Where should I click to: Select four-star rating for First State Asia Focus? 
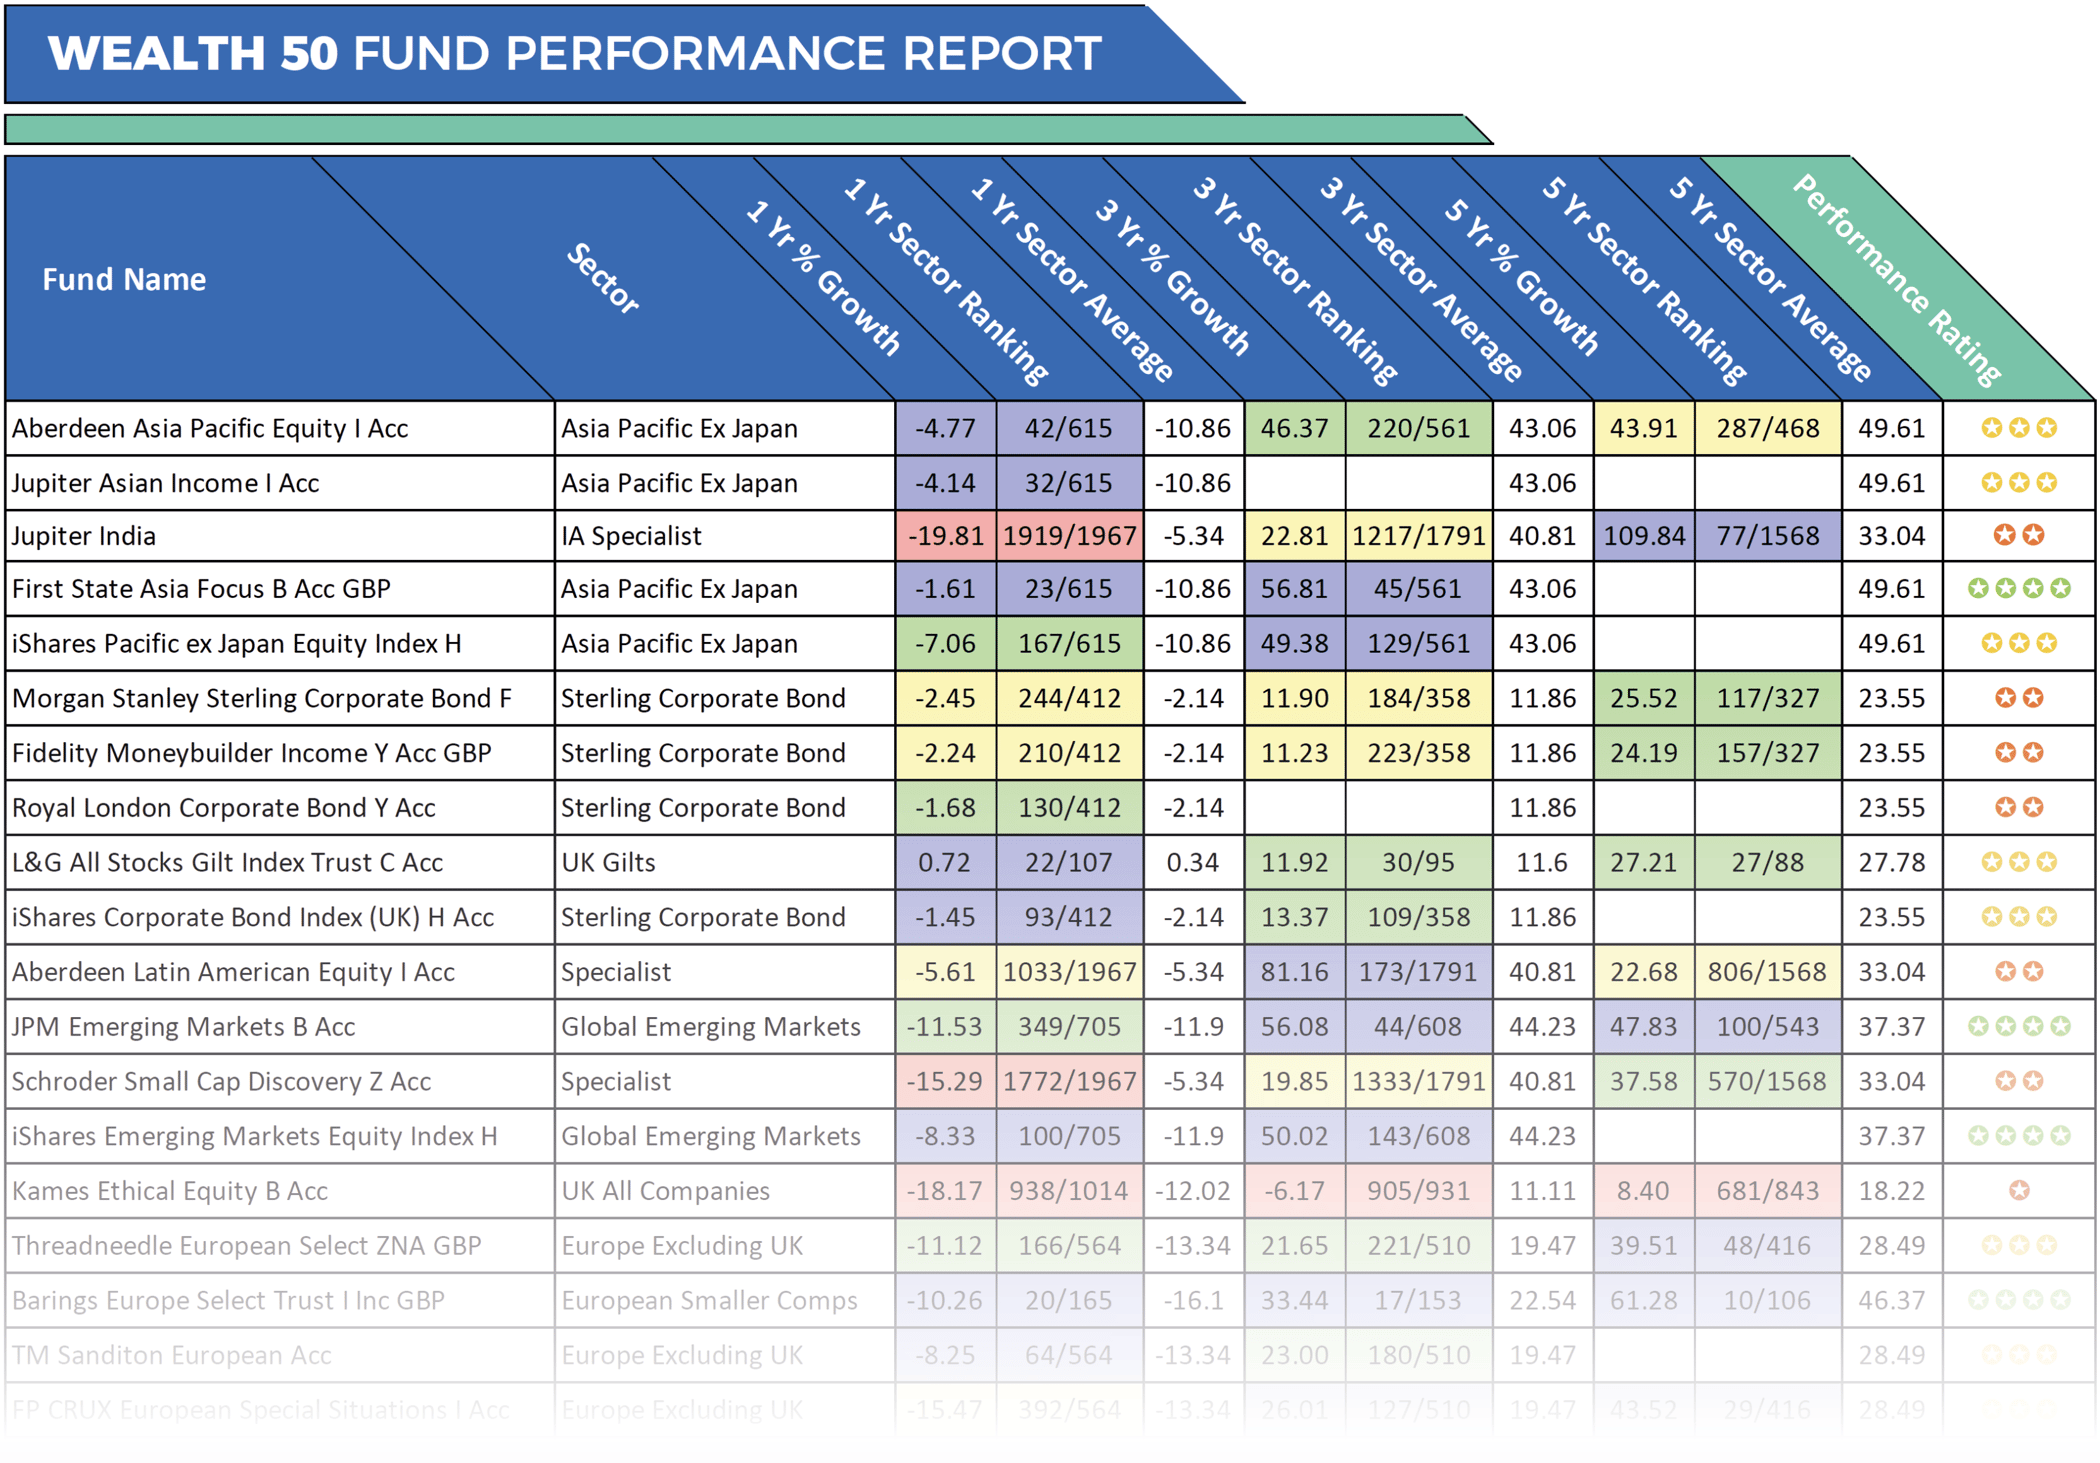click(2019, 589)
